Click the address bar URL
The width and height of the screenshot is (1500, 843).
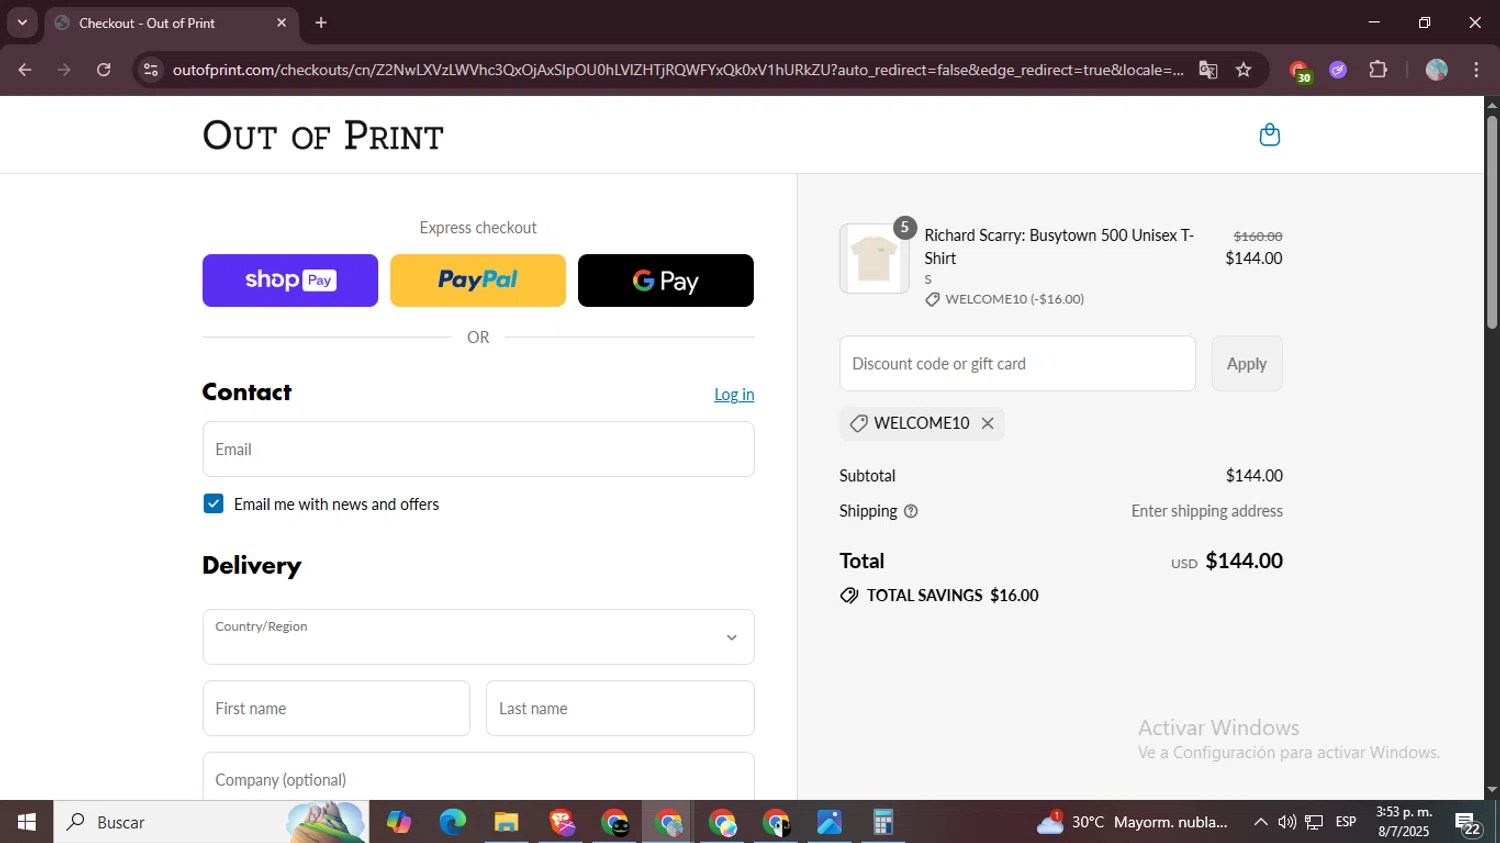pyautogui.click(x=677, y=70)
